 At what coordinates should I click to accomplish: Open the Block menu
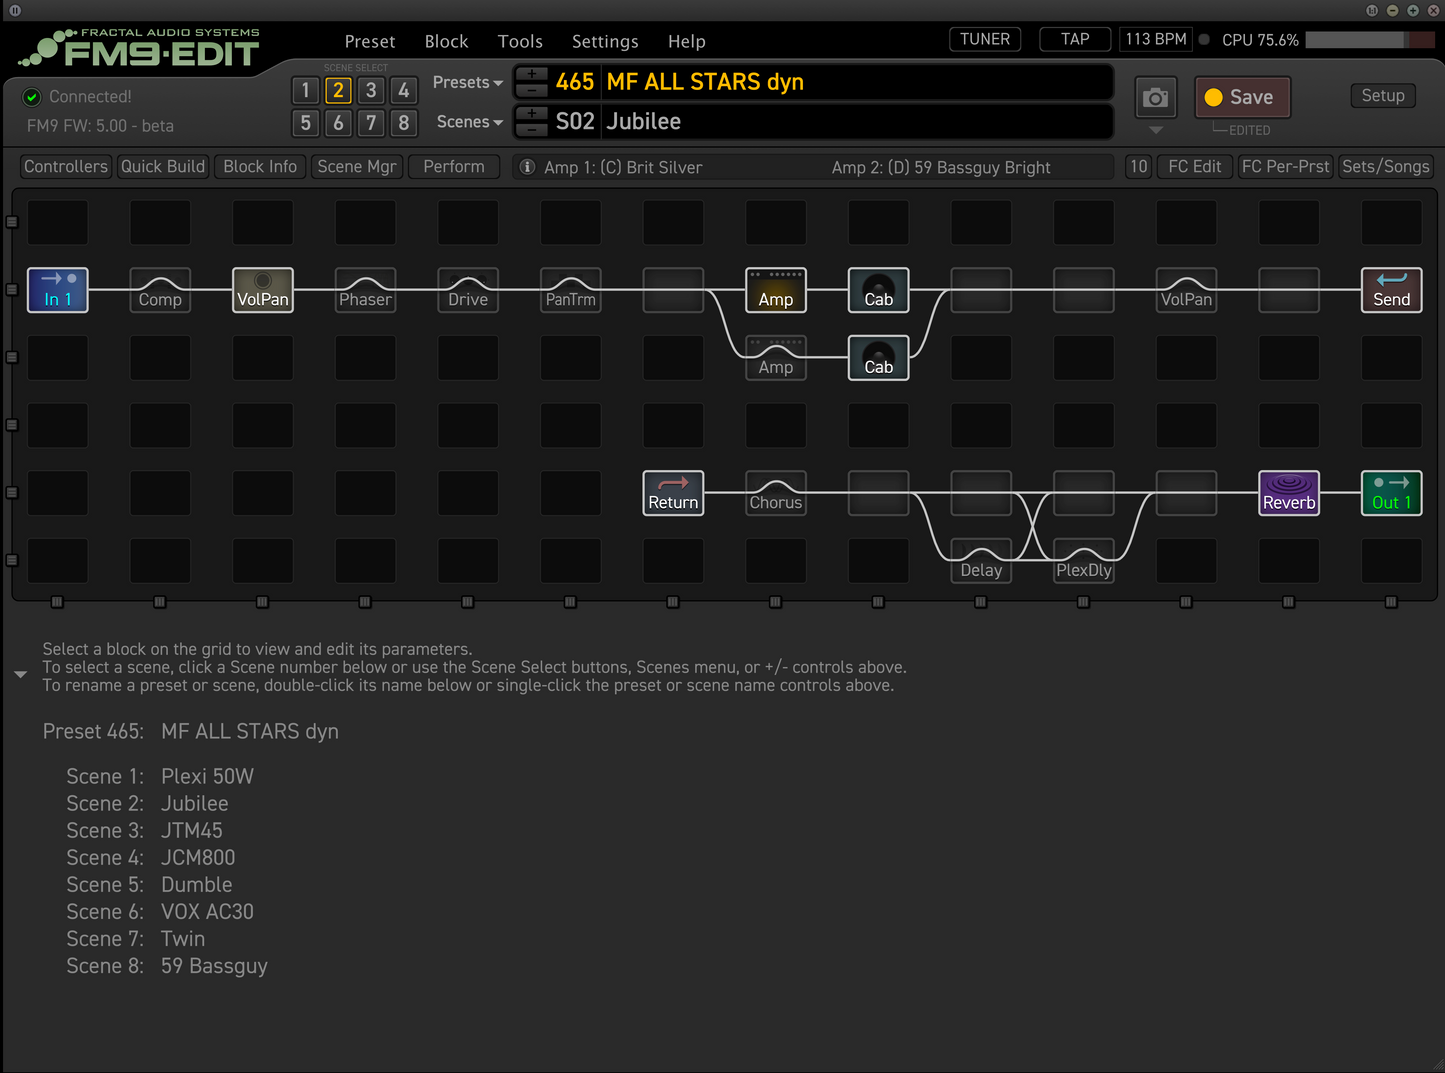point(446,42)
